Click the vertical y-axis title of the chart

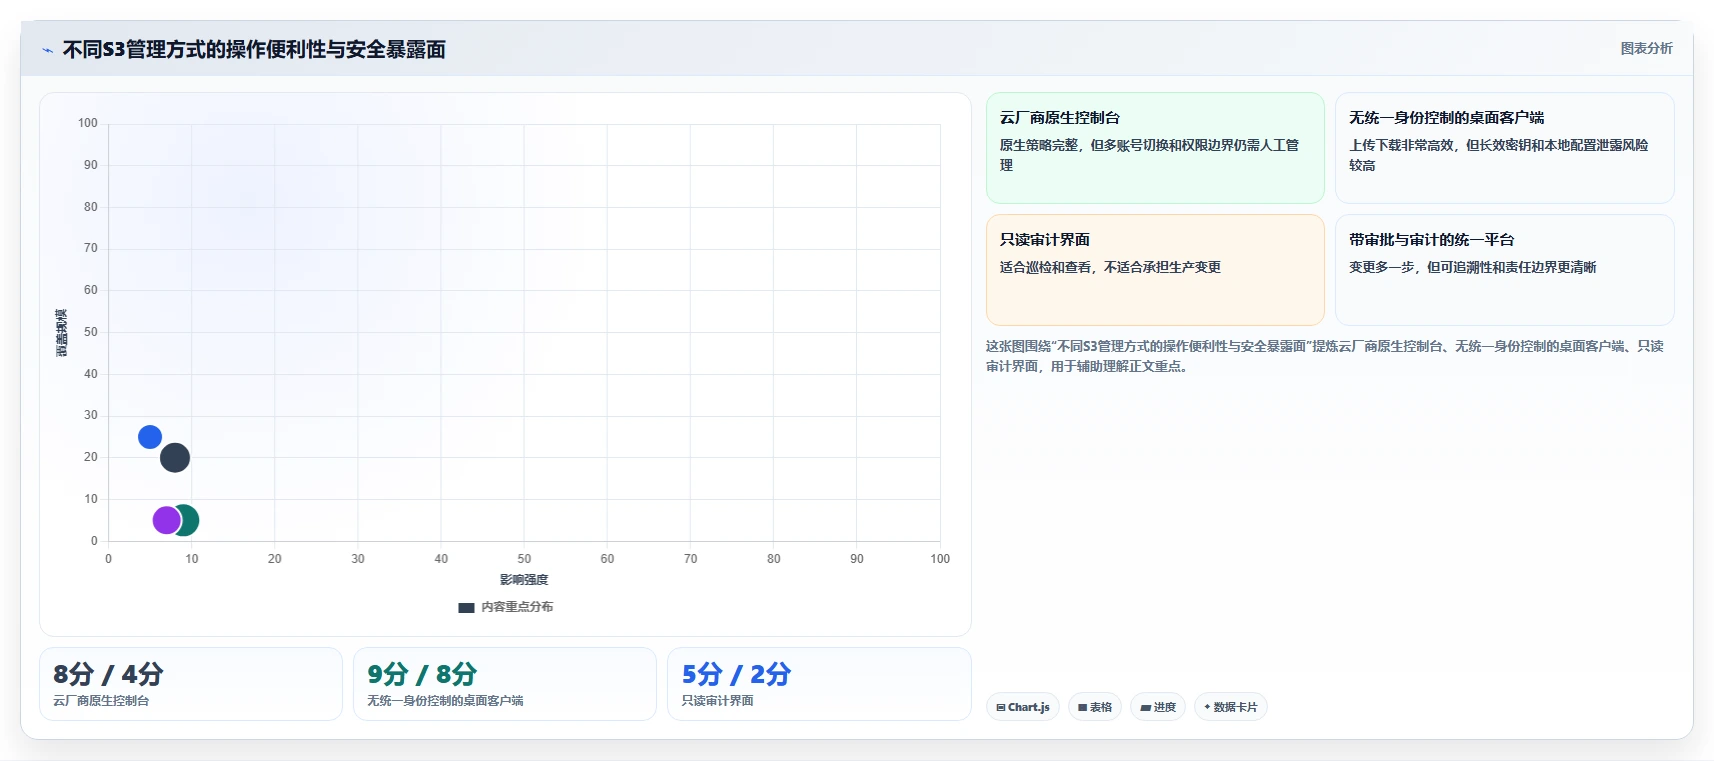coord(62,333)
